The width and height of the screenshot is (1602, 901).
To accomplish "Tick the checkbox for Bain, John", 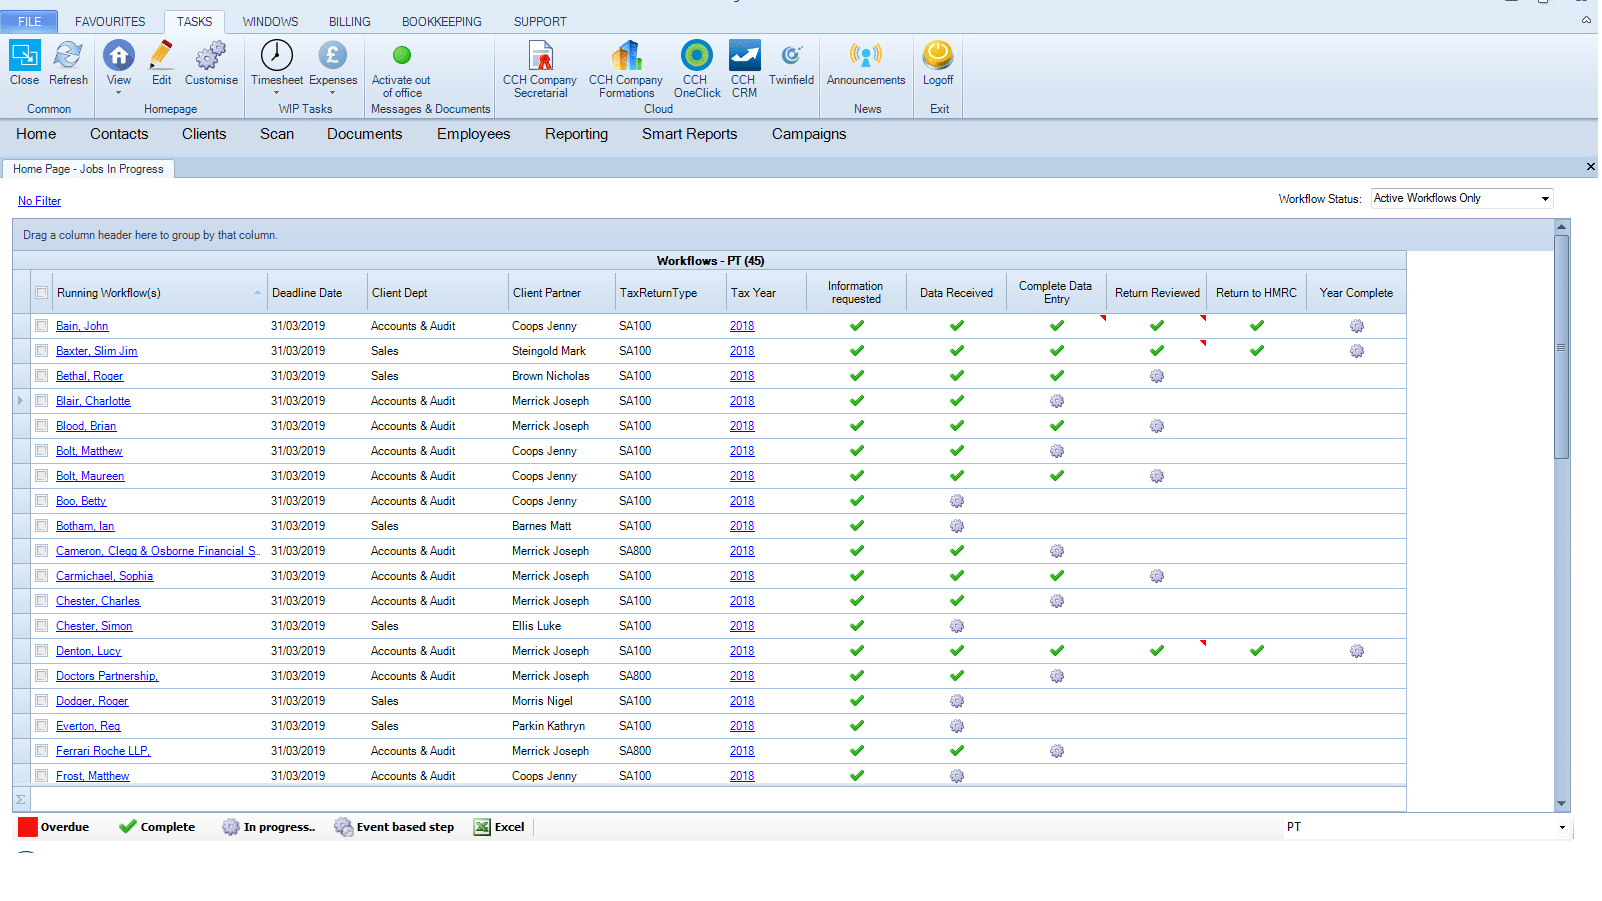I will 41,326.
